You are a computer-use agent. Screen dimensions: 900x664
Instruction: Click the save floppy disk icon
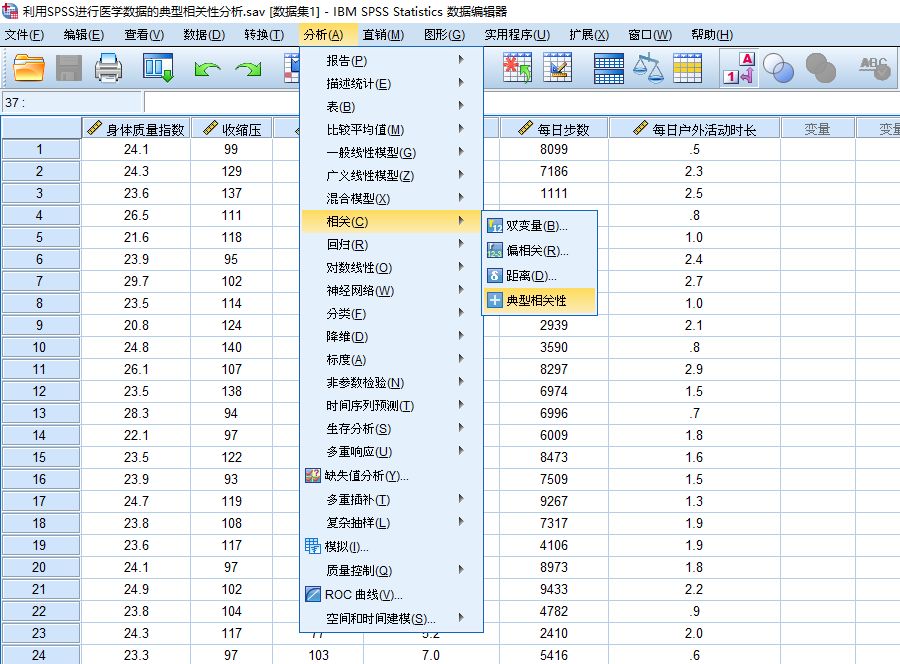click(x=69, y=68)
